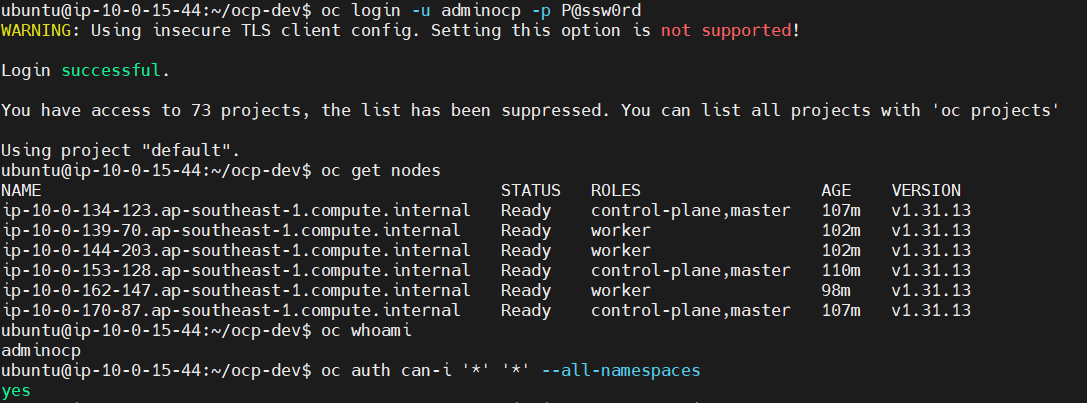Click the STATUS column header
This screenshot has height=403, width=1087.
click(531, 190)
